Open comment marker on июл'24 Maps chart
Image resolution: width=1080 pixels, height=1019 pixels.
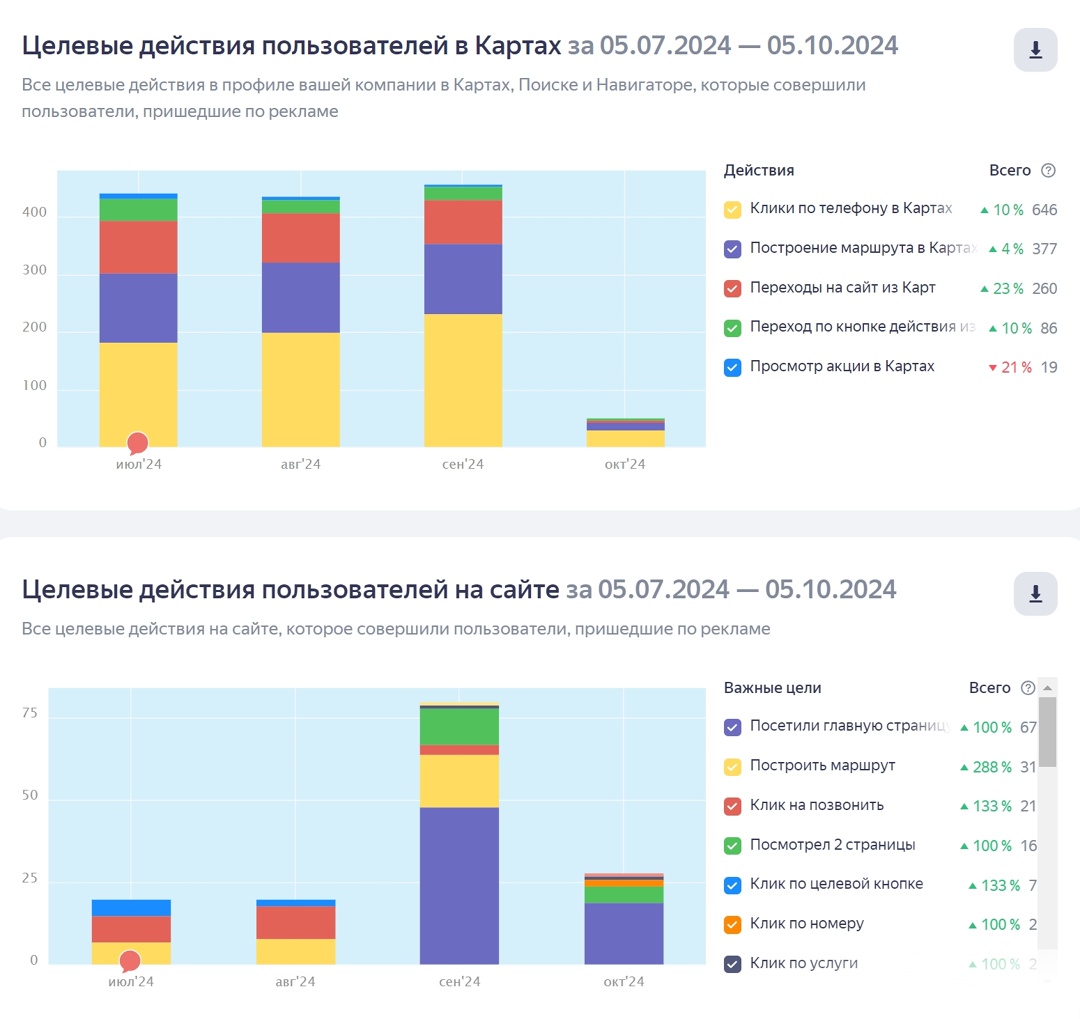(138, 443)
